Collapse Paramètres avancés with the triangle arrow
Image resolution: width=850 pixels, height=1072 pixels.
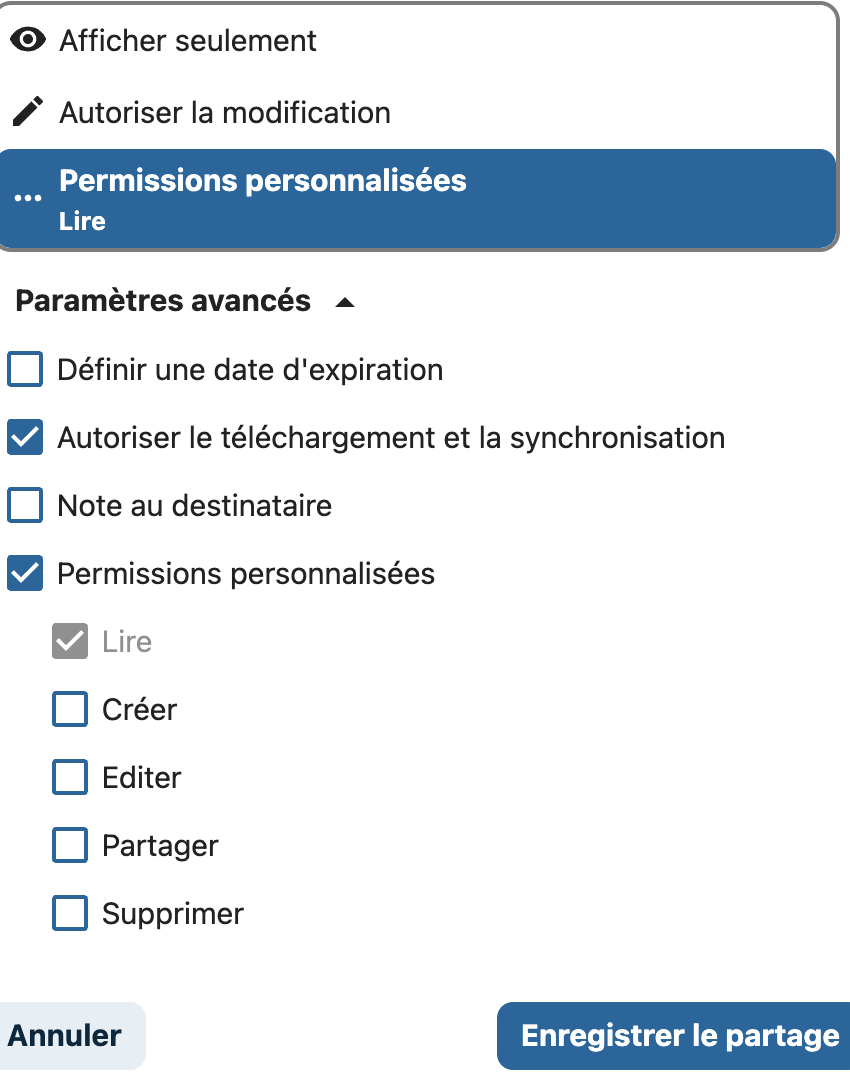pyautogui.click(x=345, y=302)
